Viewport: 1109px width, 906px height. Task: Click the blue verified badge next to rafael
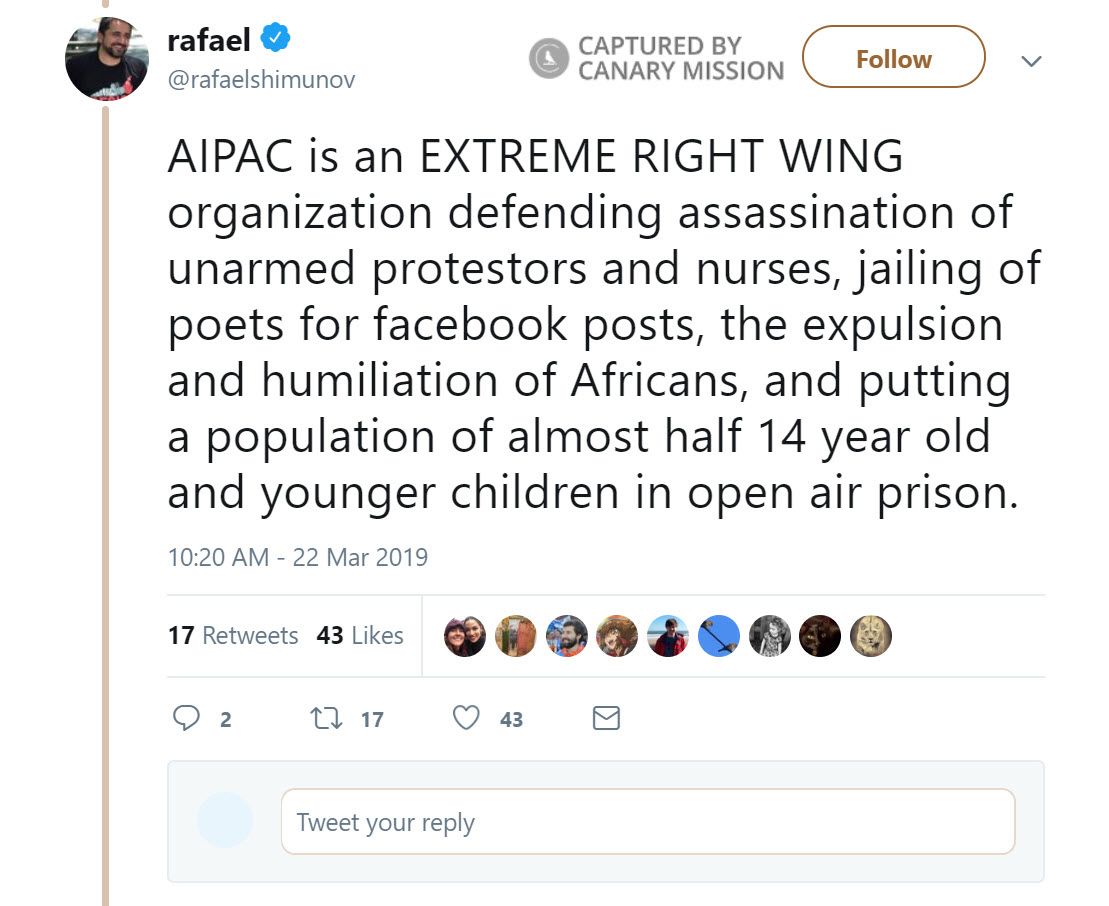(270, 40)
